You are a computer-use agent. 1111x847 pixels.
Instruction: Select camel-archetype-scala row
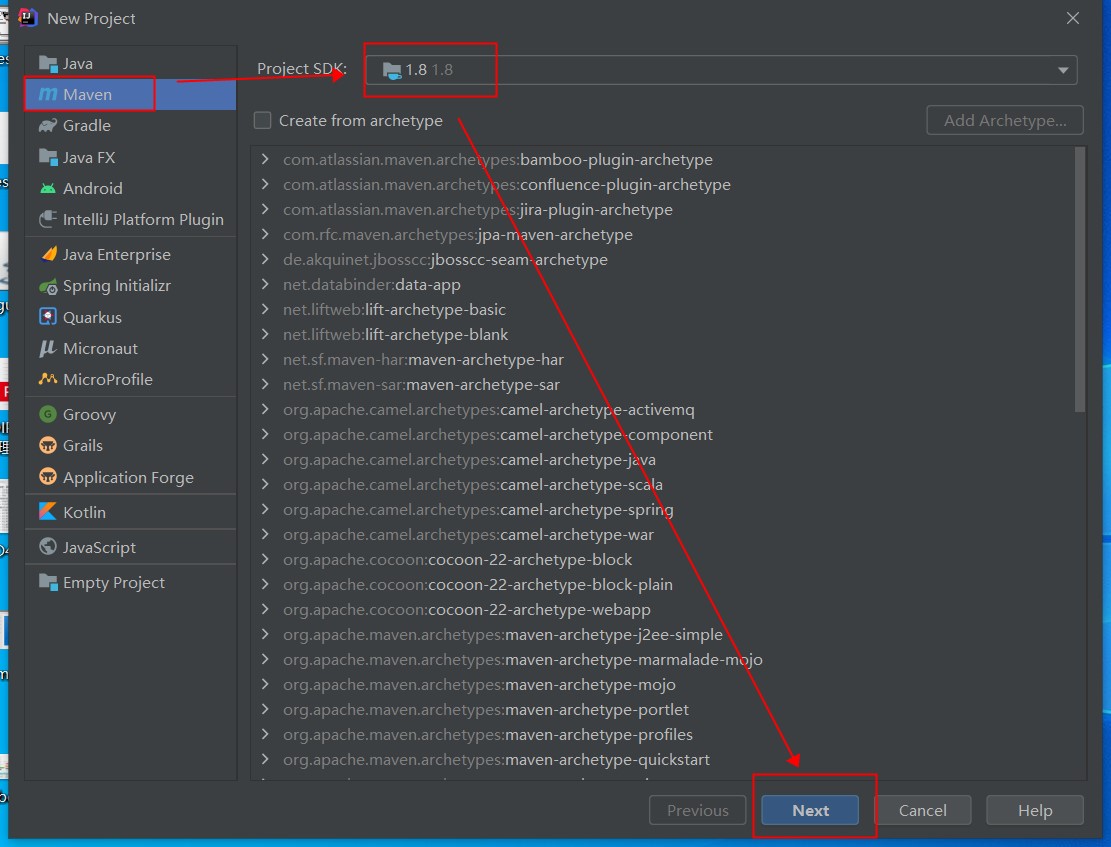click(x=664, y=484)
